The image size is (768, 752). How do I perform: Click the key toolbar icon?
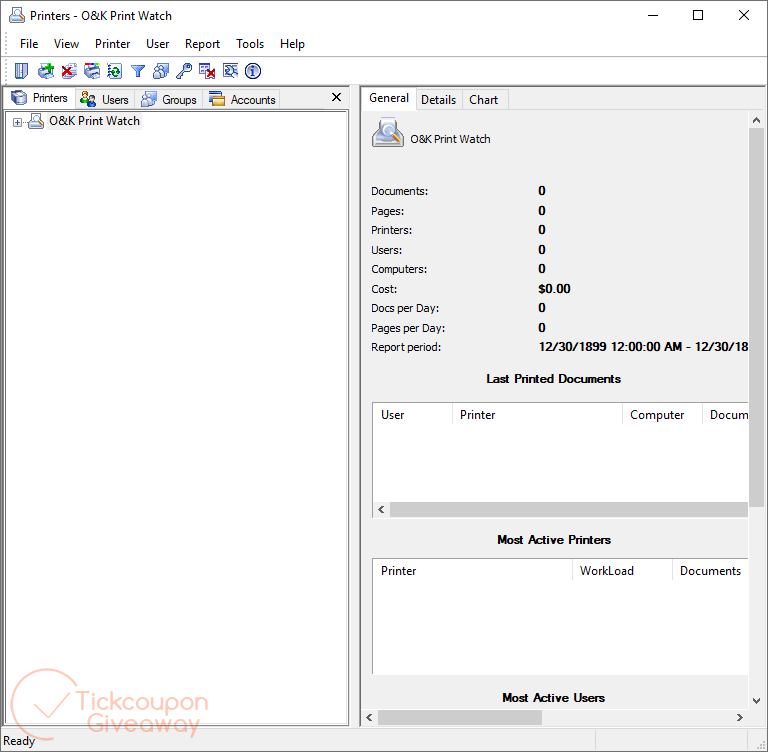tap(184, 71)
